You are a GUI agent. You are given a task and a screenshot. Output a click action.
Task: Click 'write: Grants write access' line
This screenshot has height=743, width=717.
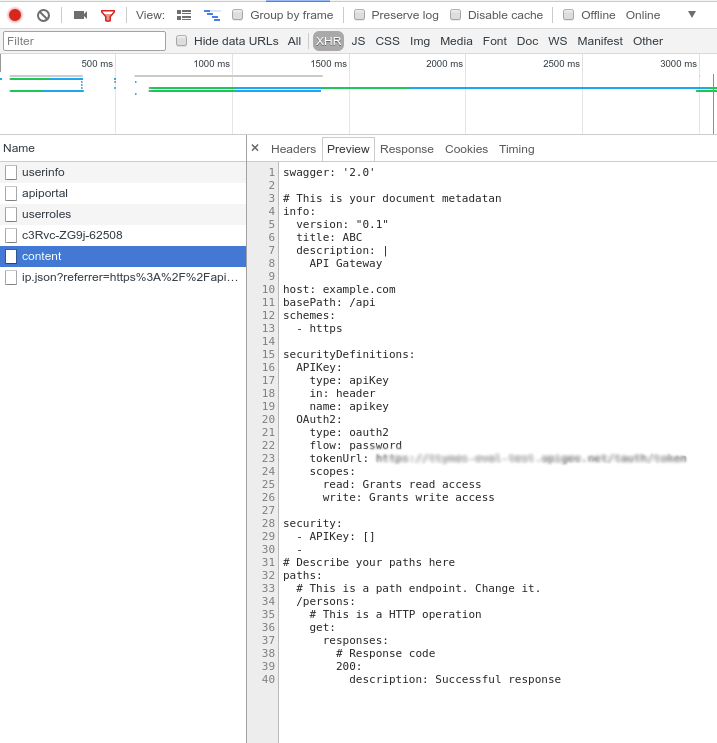(408, 498)
